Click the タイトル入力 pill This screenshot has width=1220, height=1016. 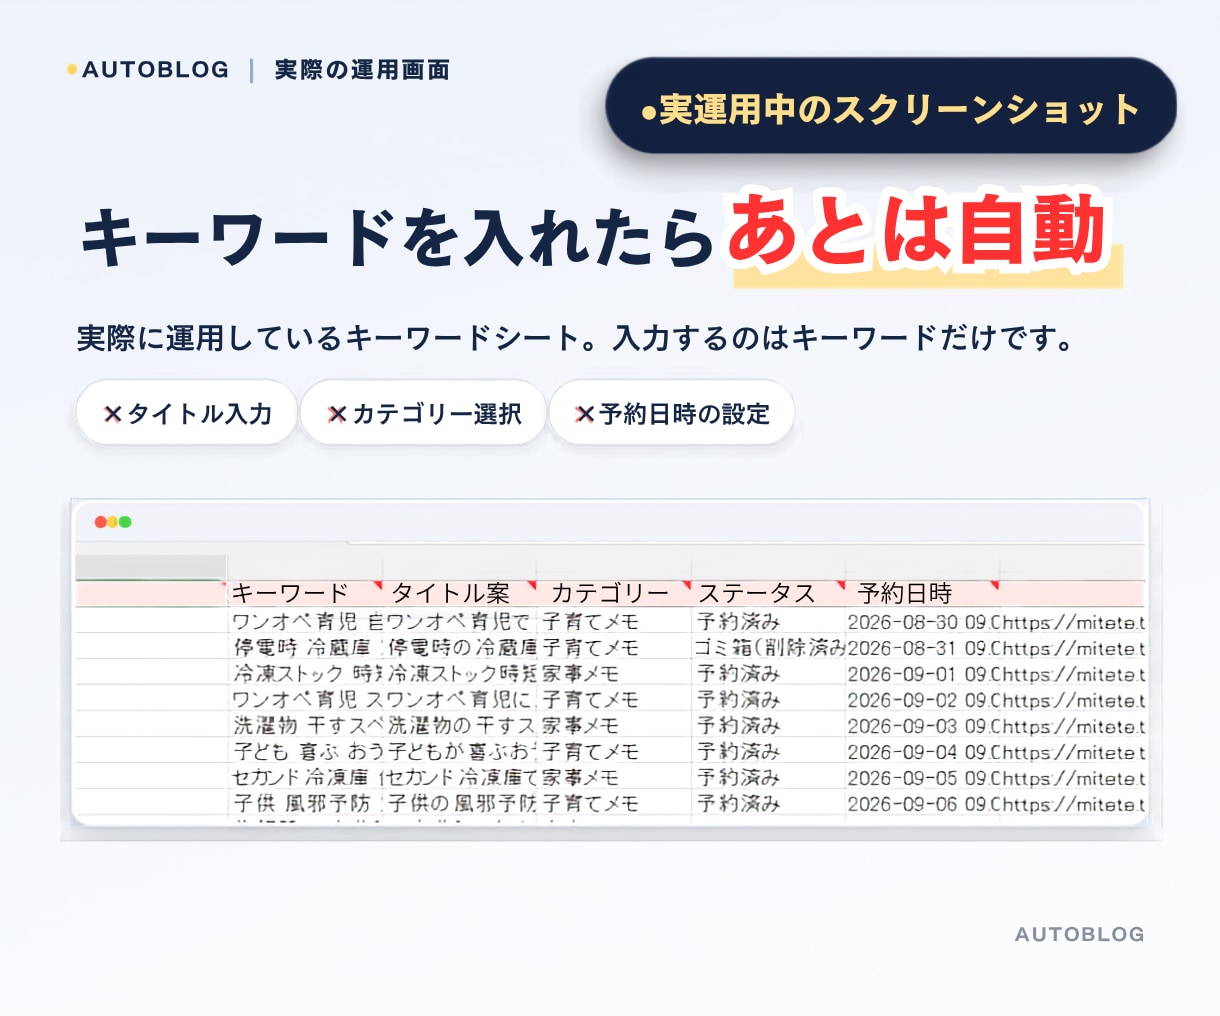pos(187,413)
